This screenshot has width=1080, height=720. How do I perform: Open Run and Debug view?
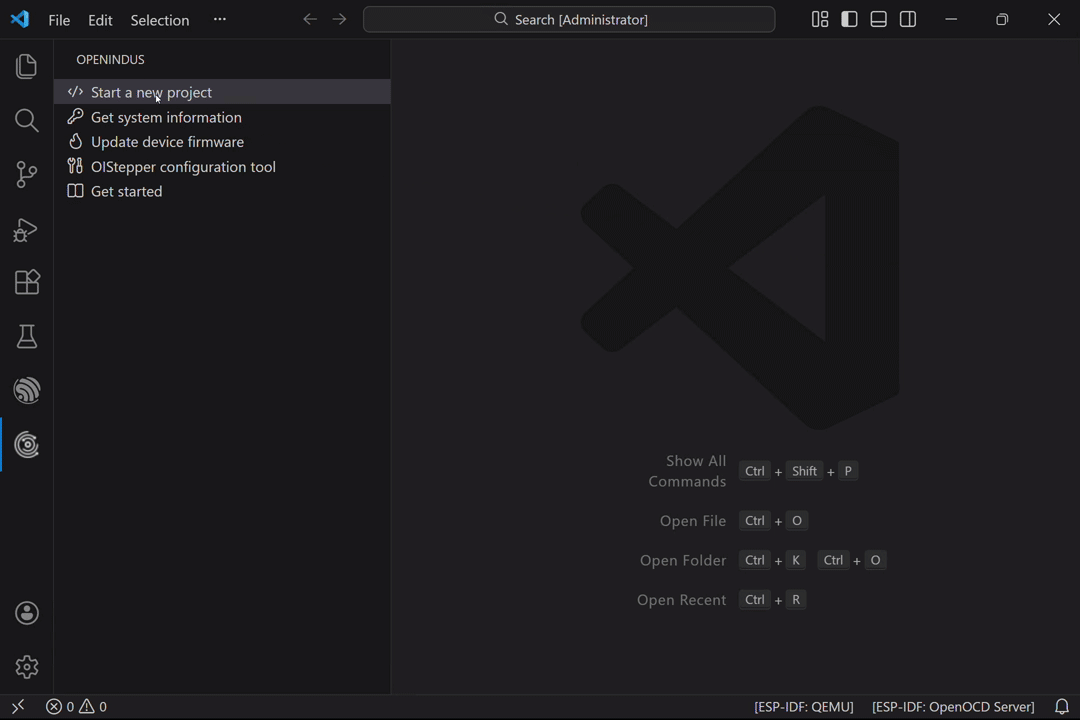tap(27, 229)
